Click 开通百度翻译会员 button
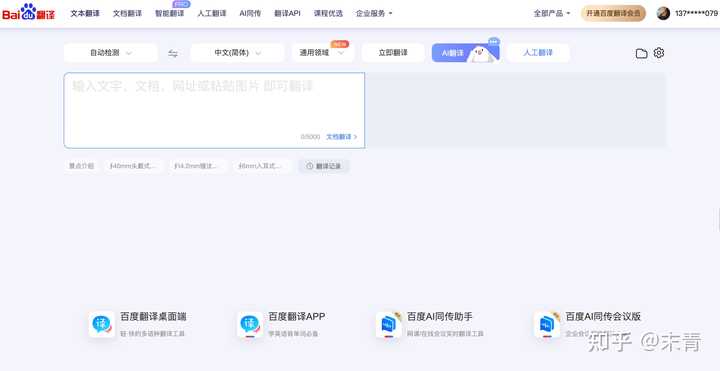720x371 pixels. (x=613, y=13)
